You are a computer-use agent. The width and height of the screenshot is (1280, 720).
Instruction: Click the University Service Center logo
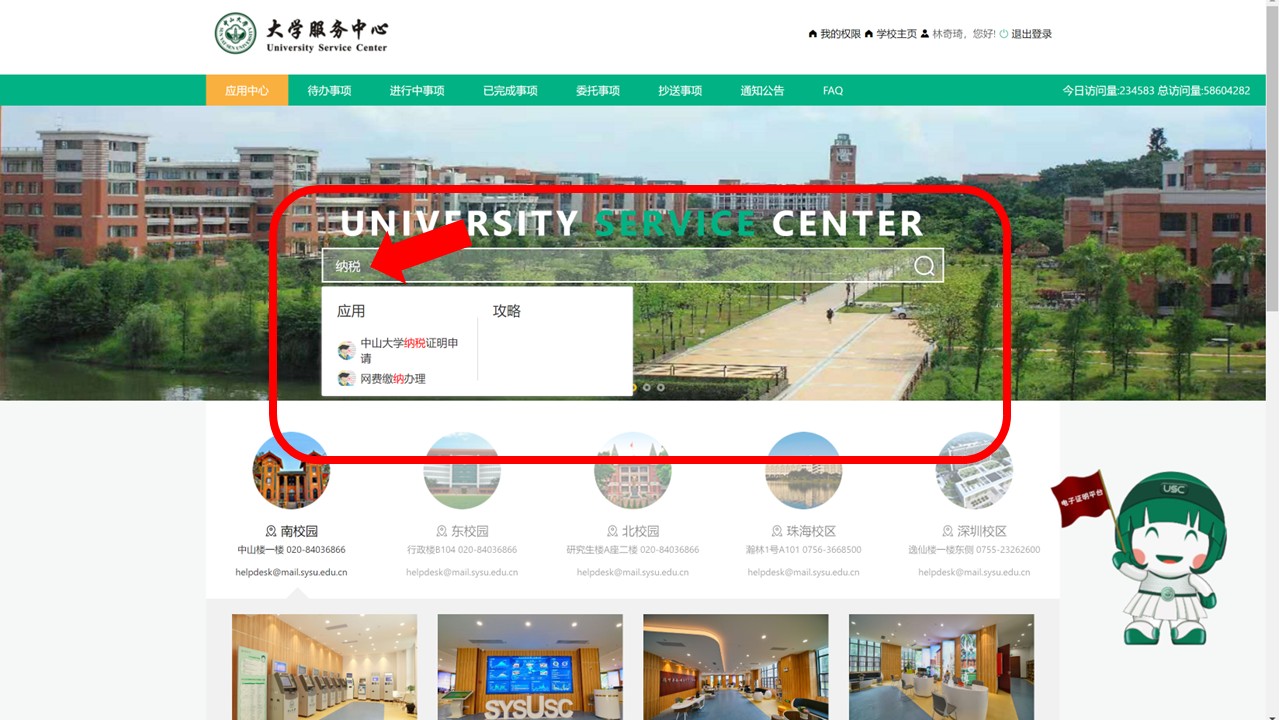301,33
